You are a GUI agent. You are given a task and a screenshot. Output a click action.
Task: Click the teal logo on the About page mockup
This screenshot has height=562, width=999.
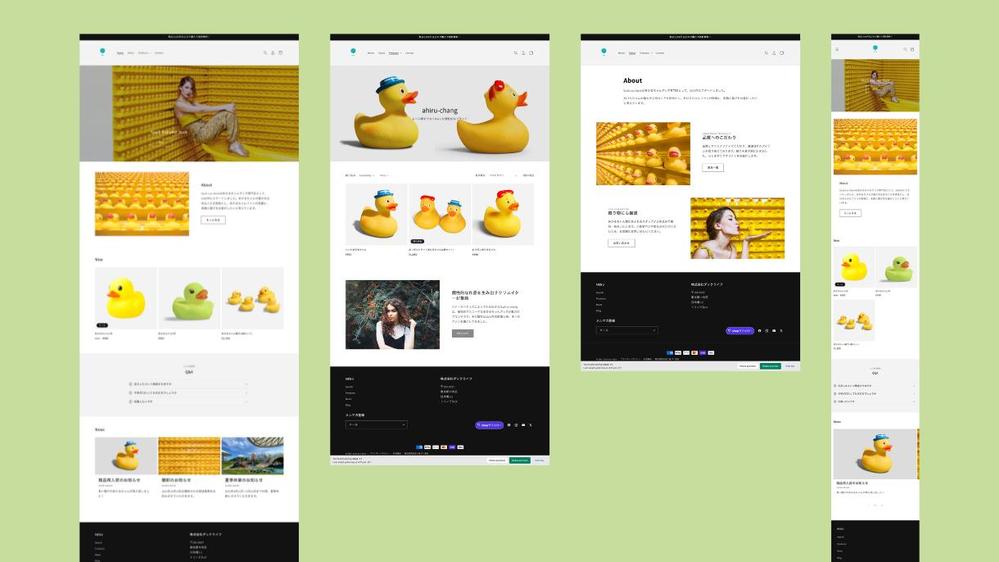[x=603, y=52]
